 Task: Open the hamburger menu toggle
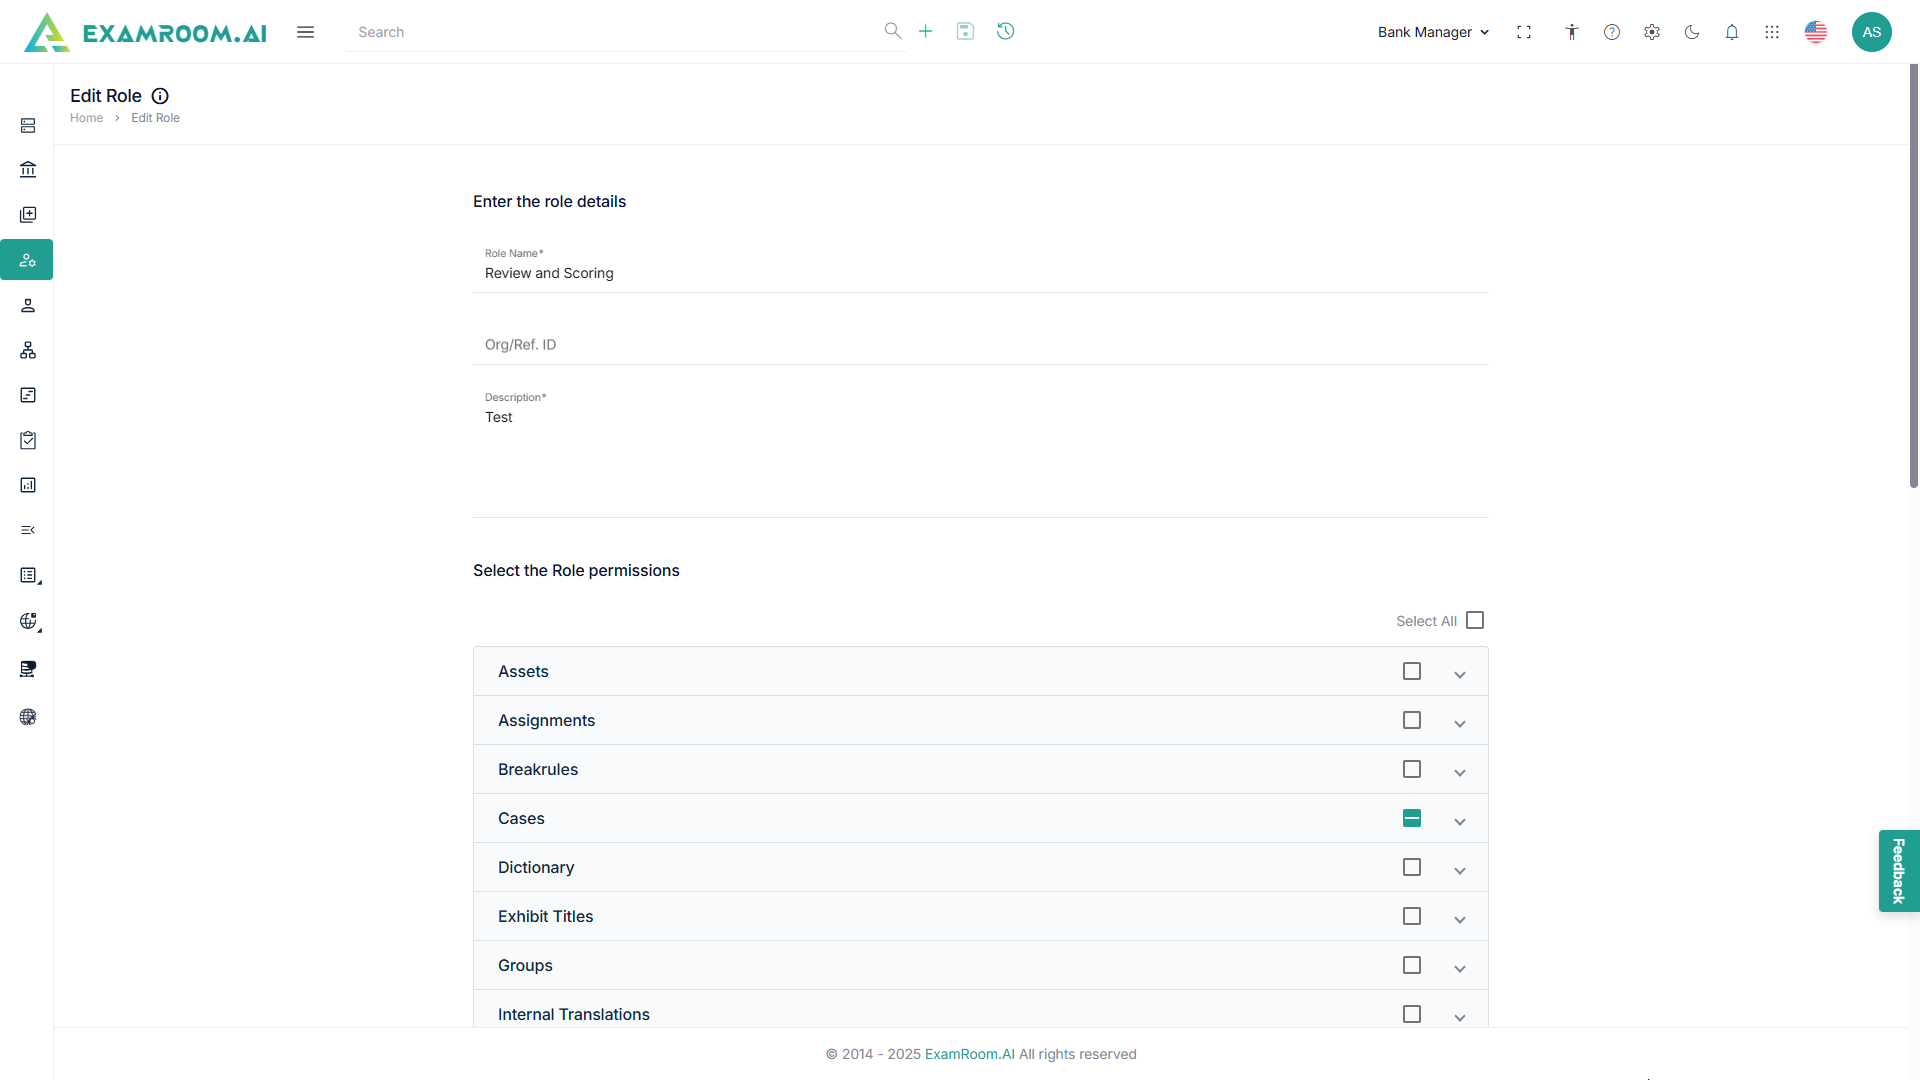click(306, 32)
